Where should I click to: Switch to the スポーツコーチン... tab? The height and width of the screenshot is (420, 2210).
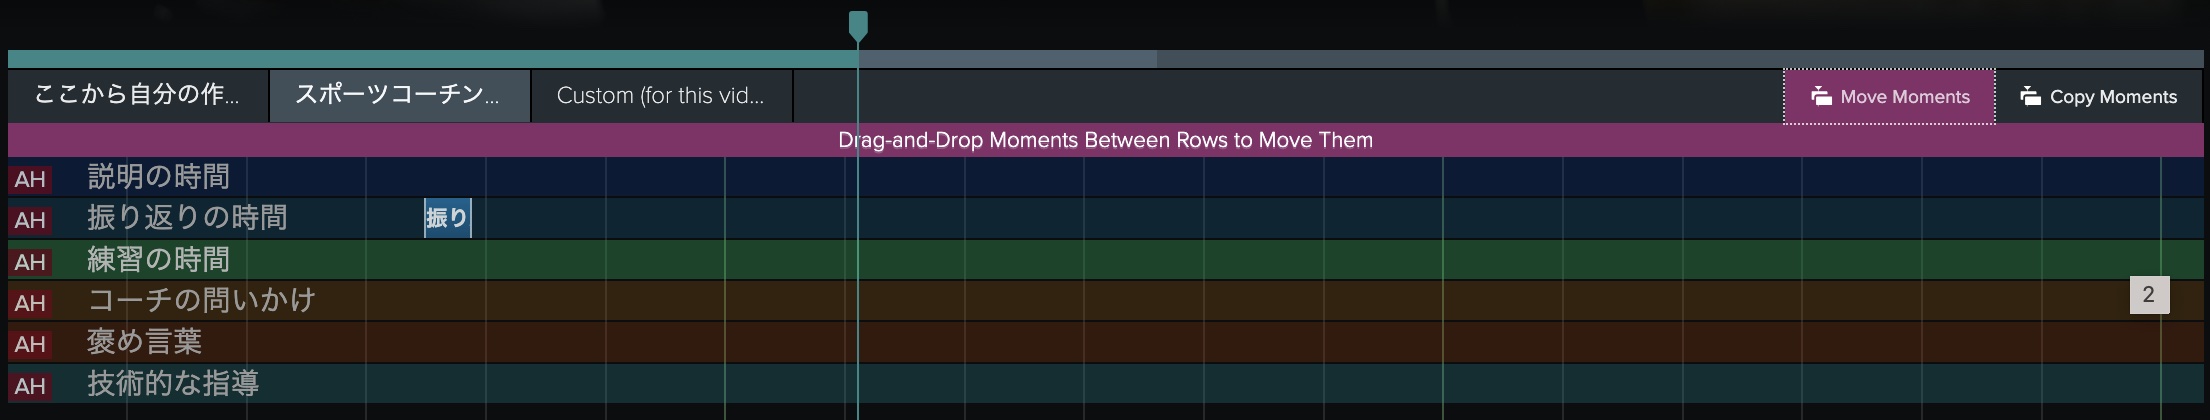pyautogui.click(x=398, y=96)
